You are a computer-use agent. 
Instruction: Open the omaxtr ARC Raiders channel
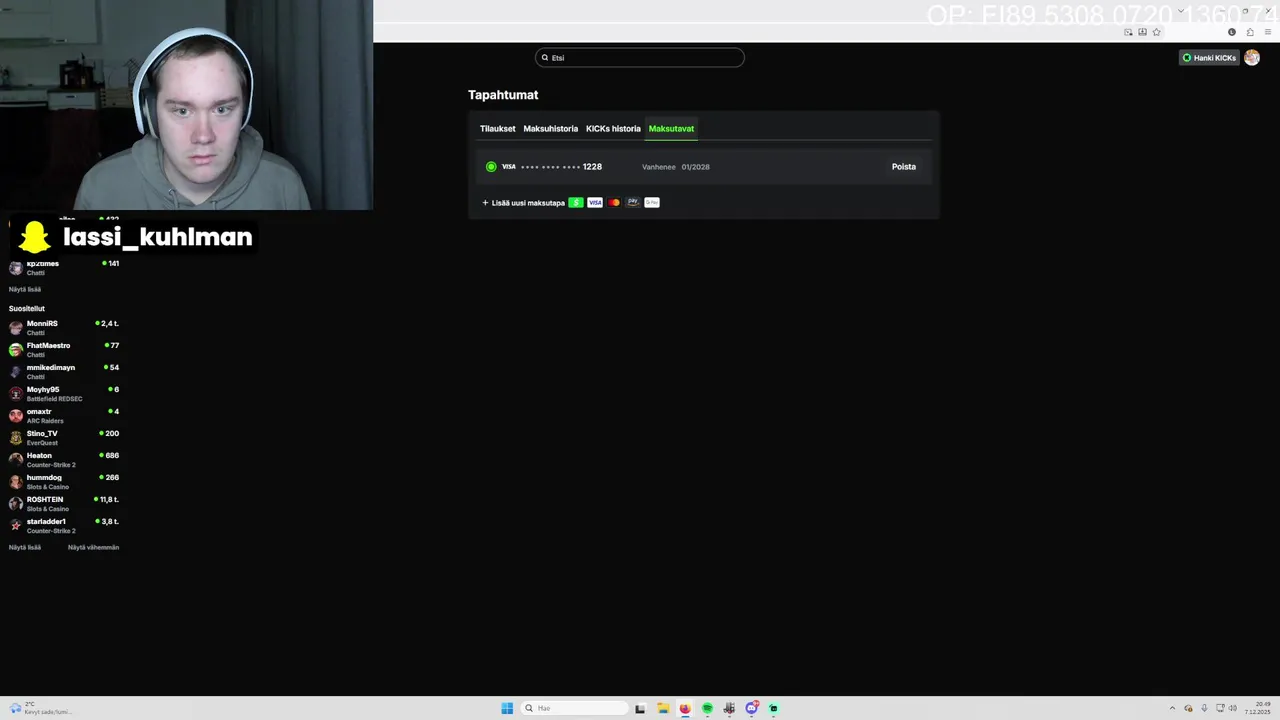64,416
